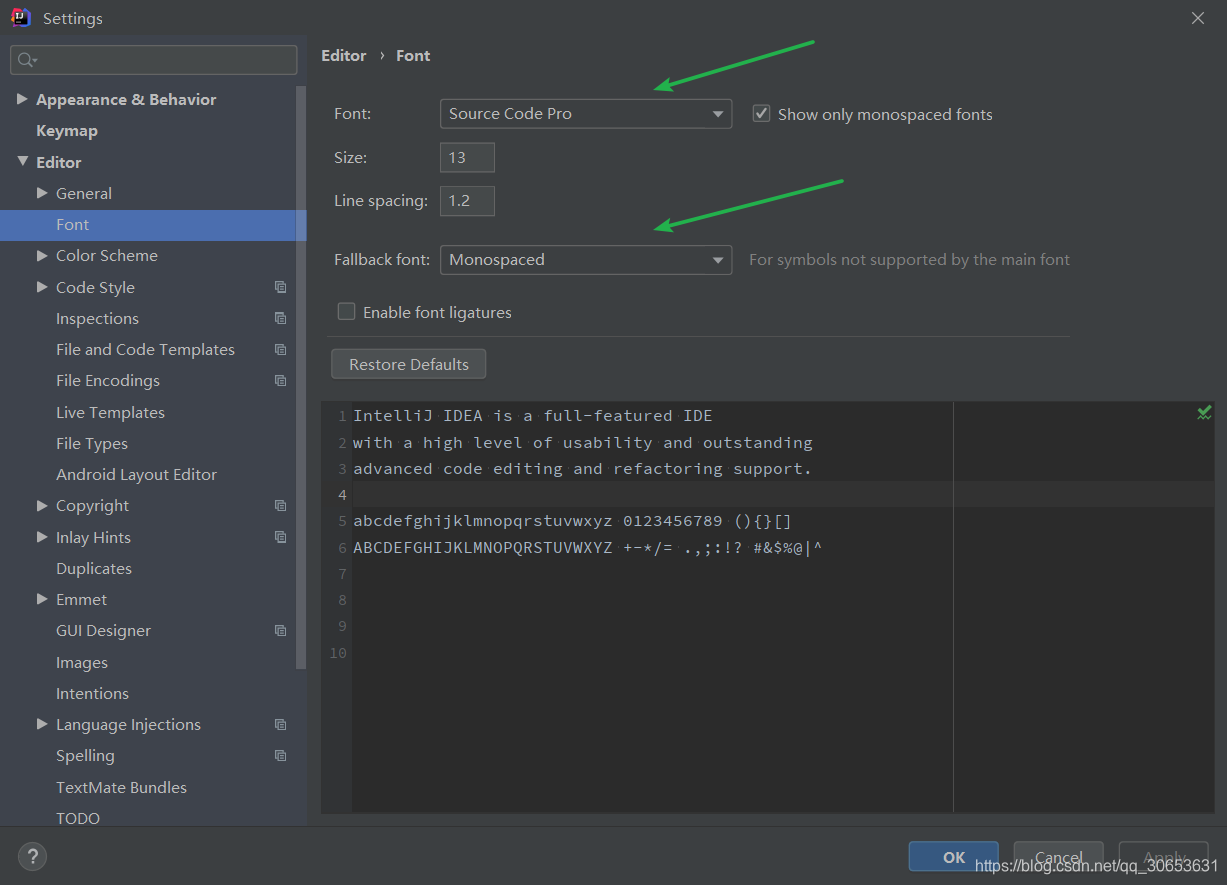Click the Line spacing input field

467,201
